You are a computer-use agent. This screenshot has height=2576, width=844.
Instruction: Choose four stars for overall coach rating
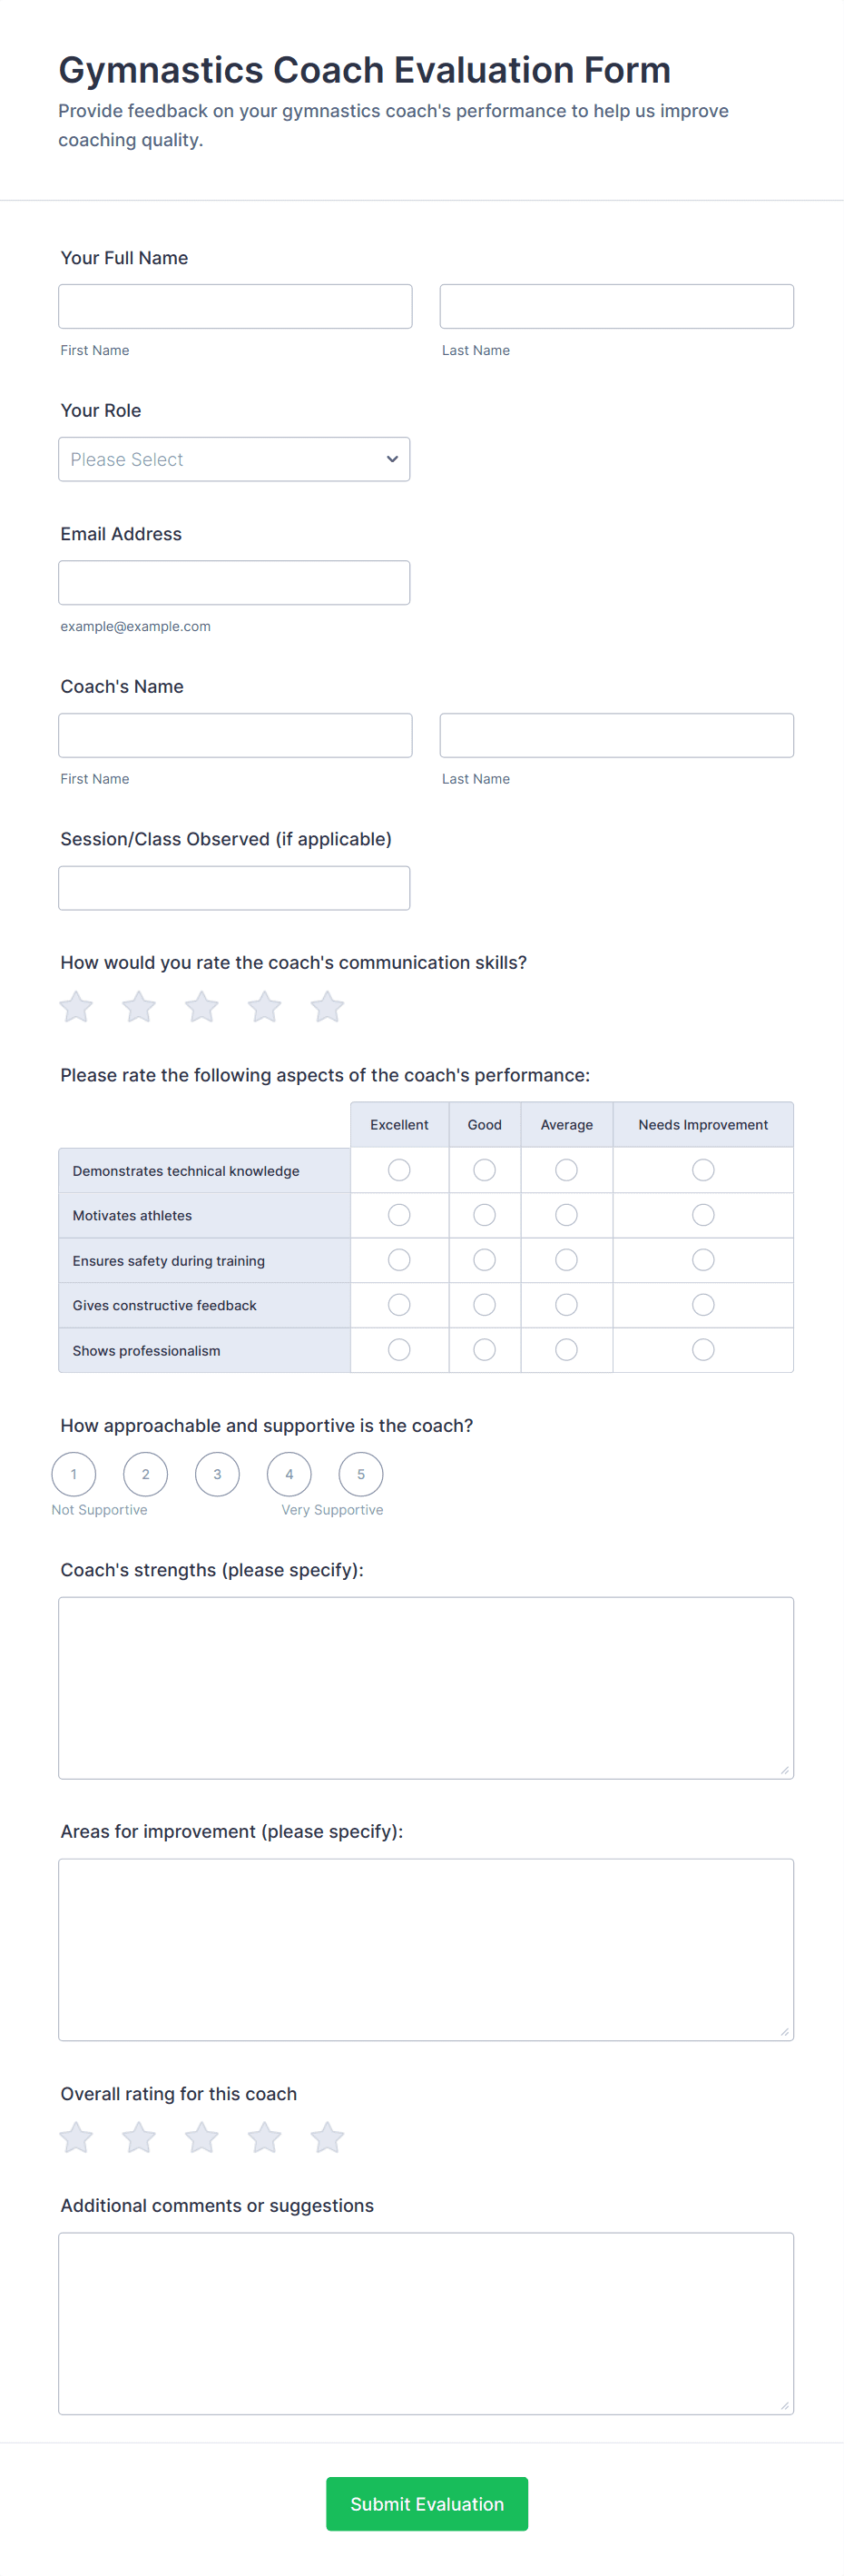(265, 2138)
